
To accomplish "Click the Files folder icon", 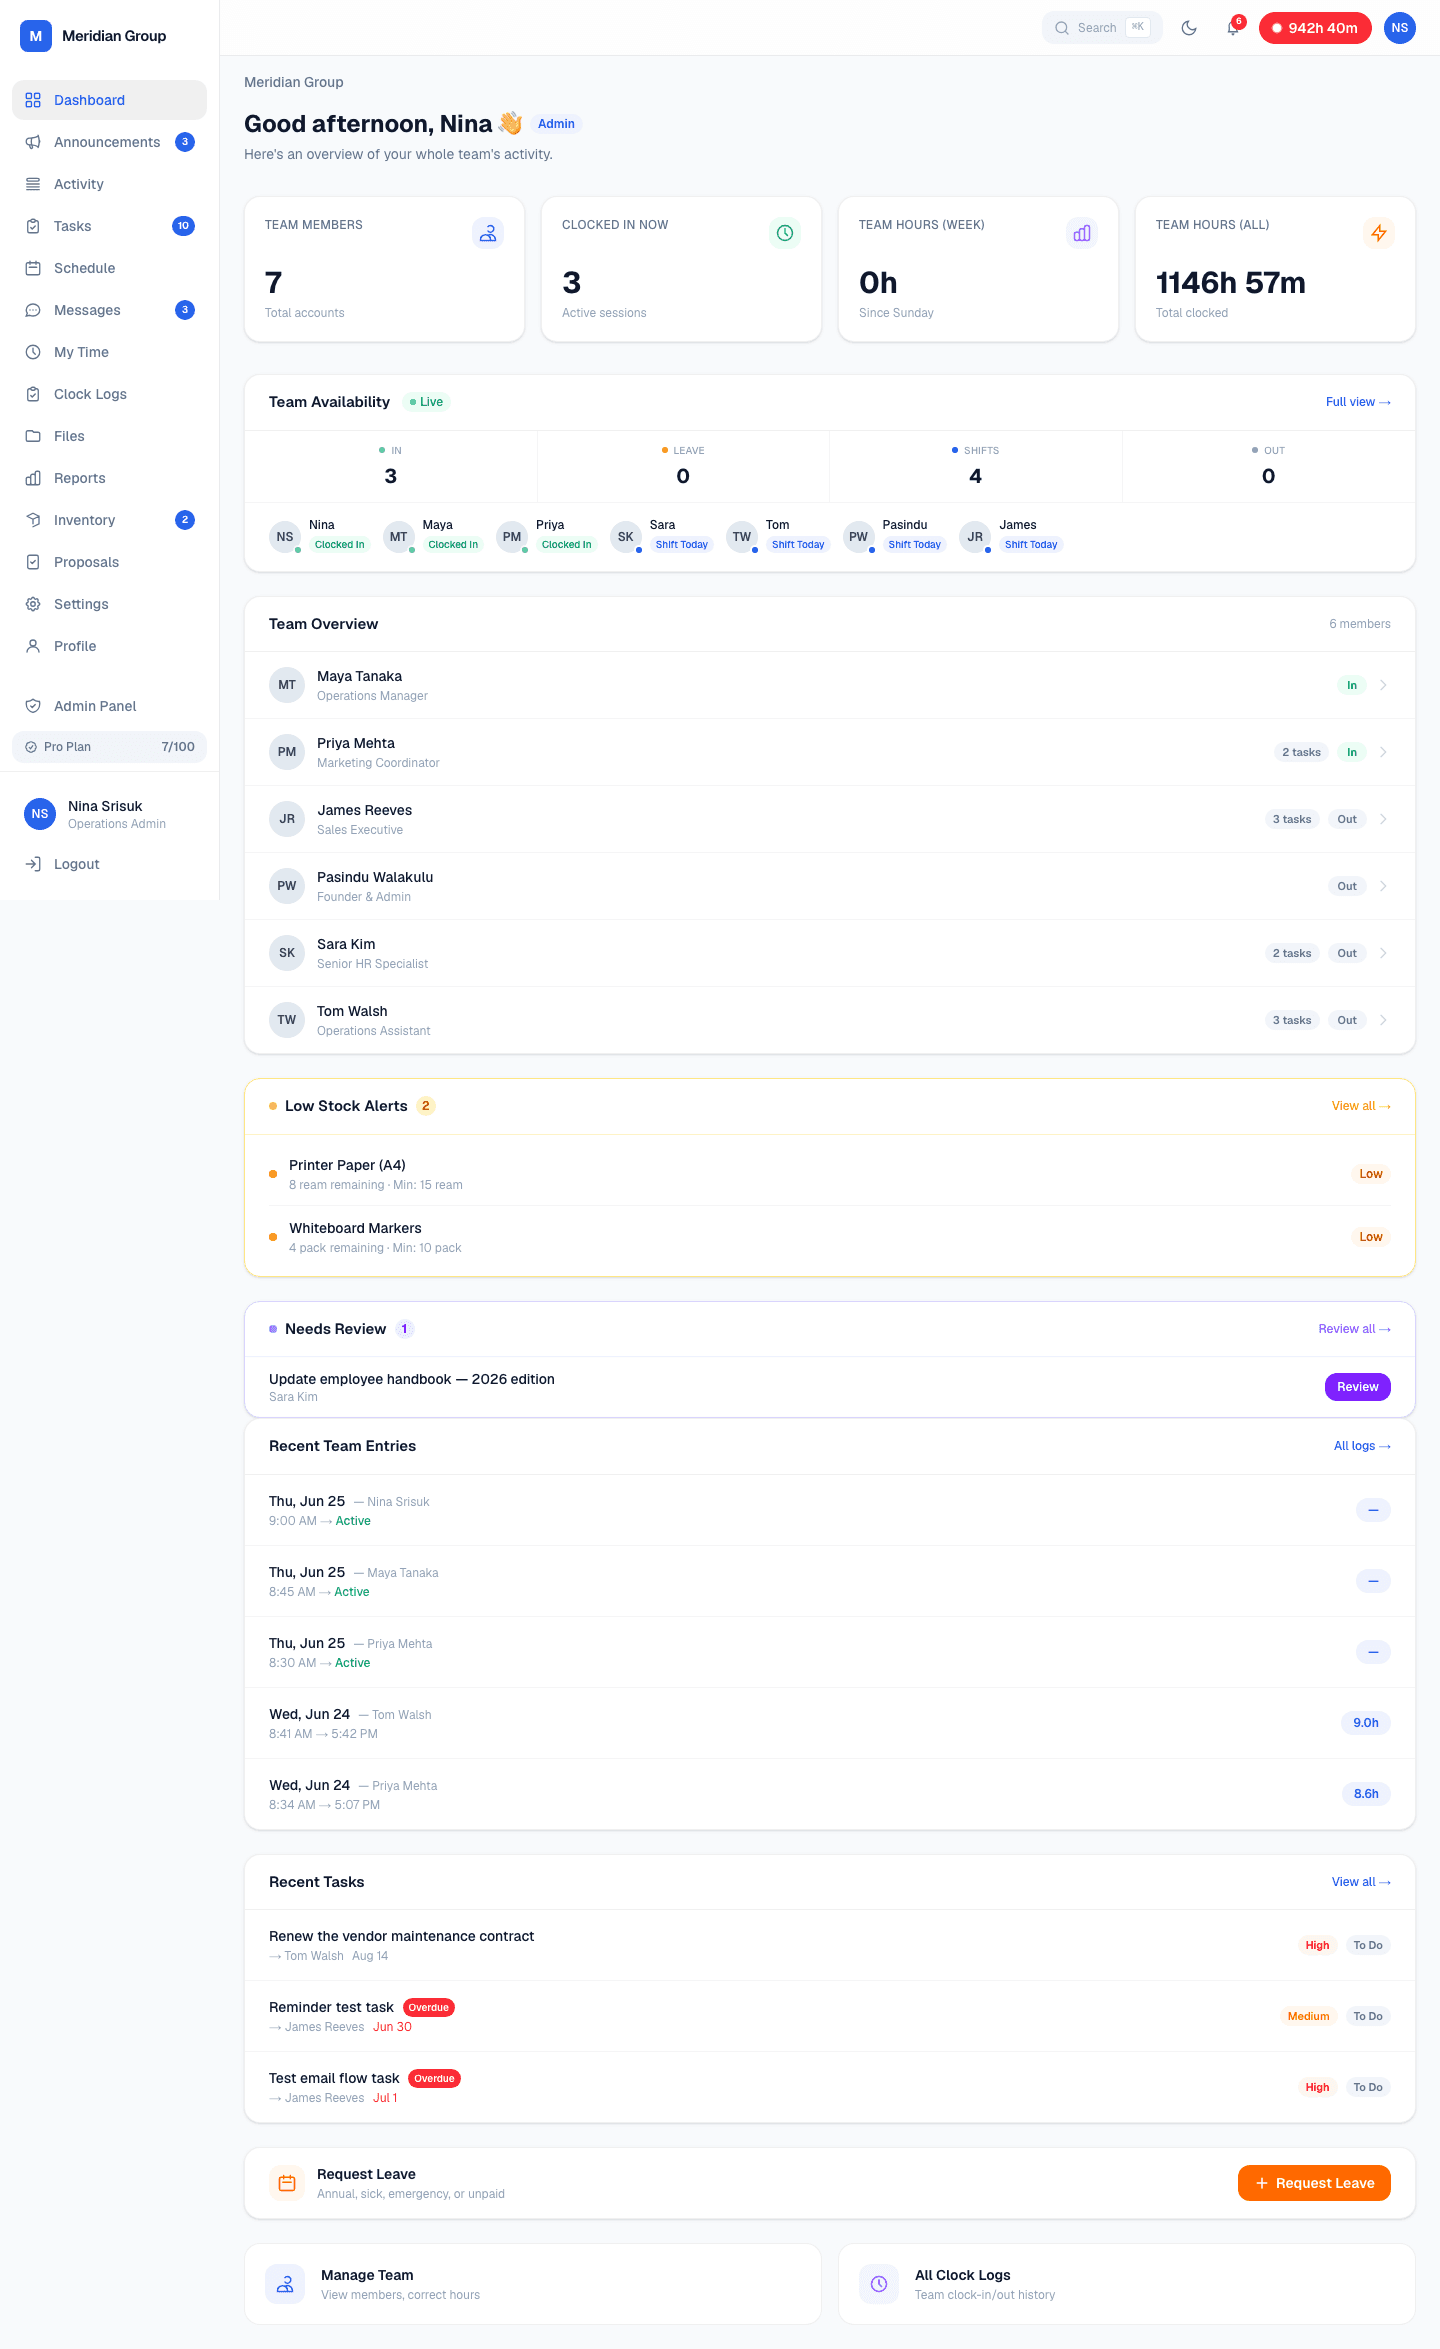I will (33, 436).
